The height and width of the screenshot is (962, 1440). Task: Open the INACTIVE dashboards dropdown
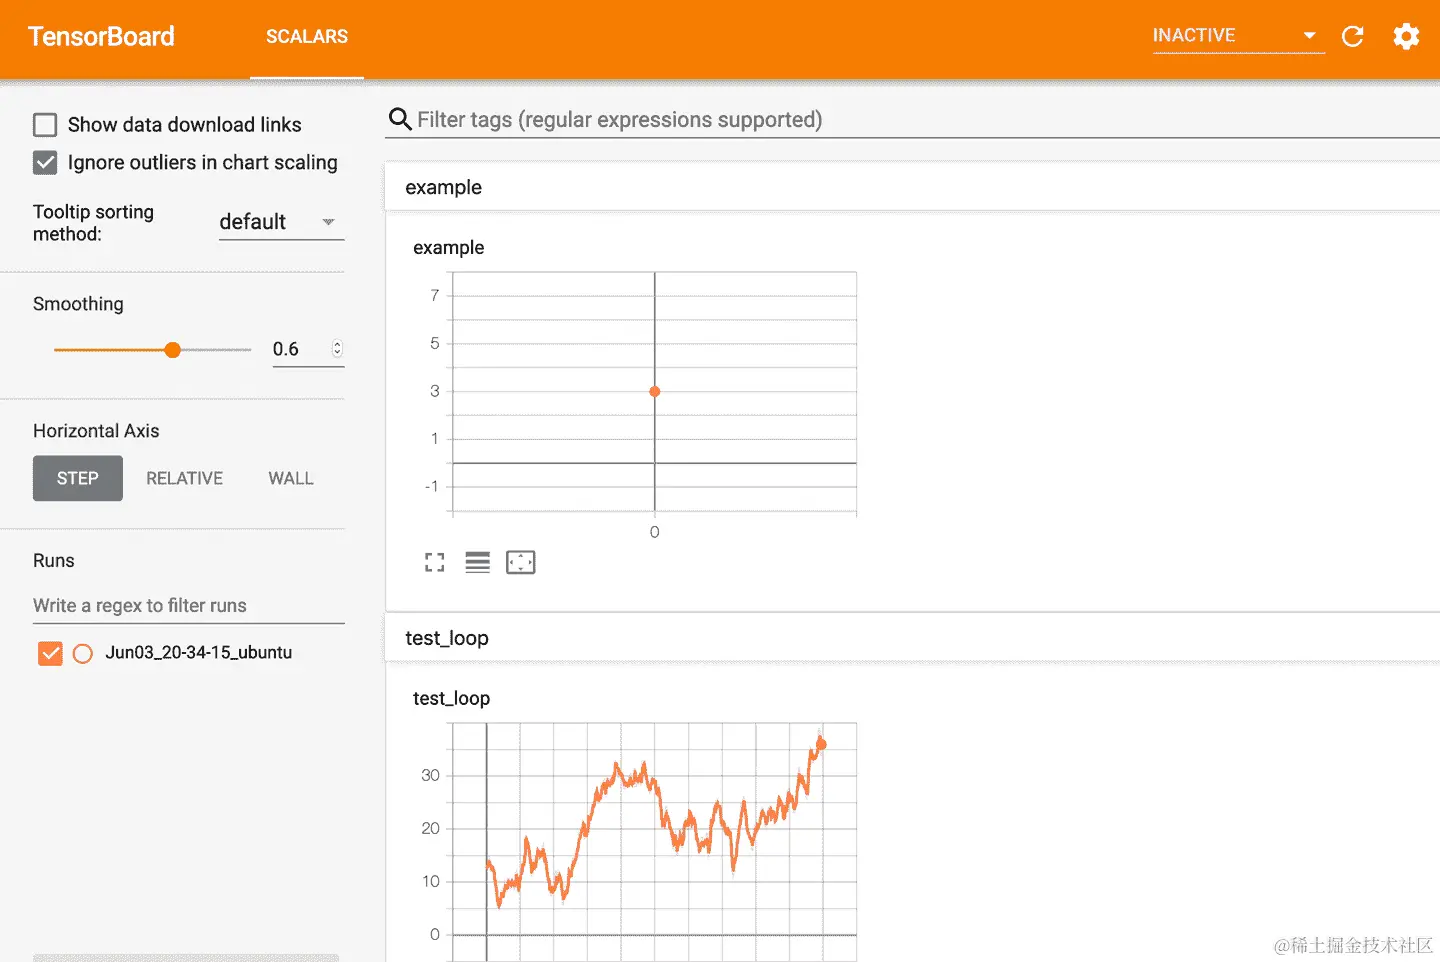1238,36
